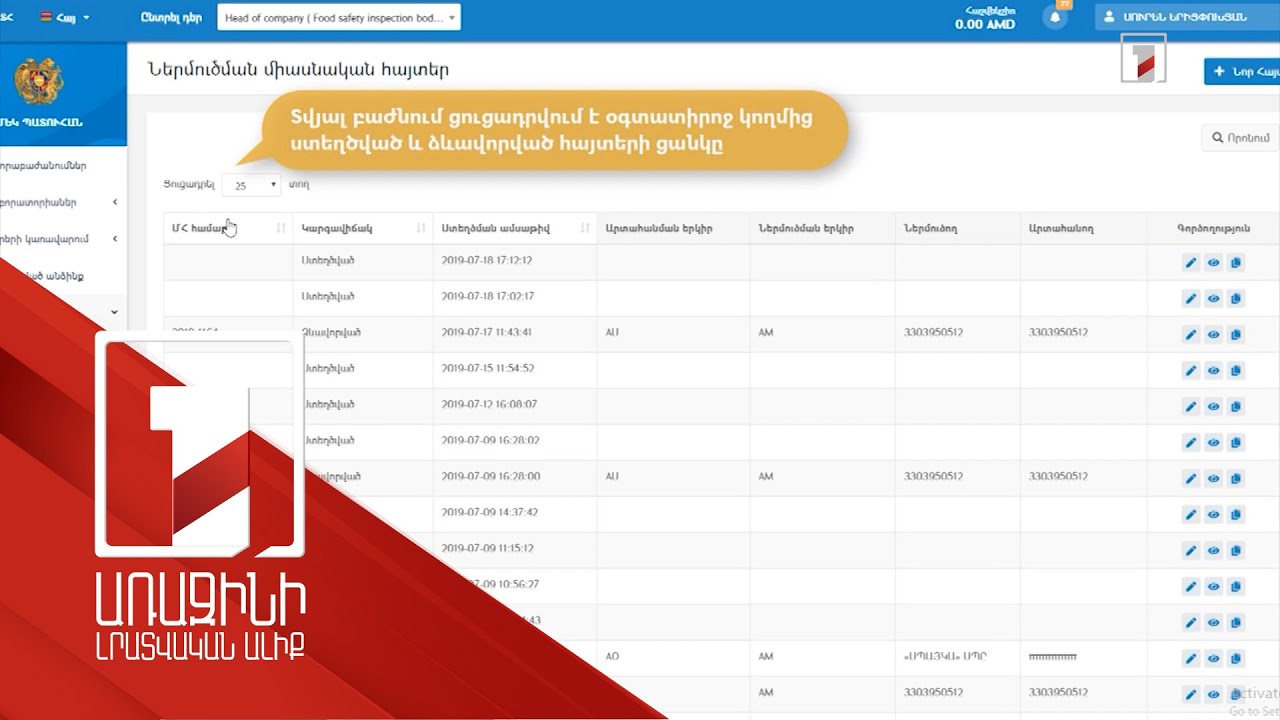Copy the request created 2019-07-09 11:15:12
1280x720 pixels.
pos(1236,551)
